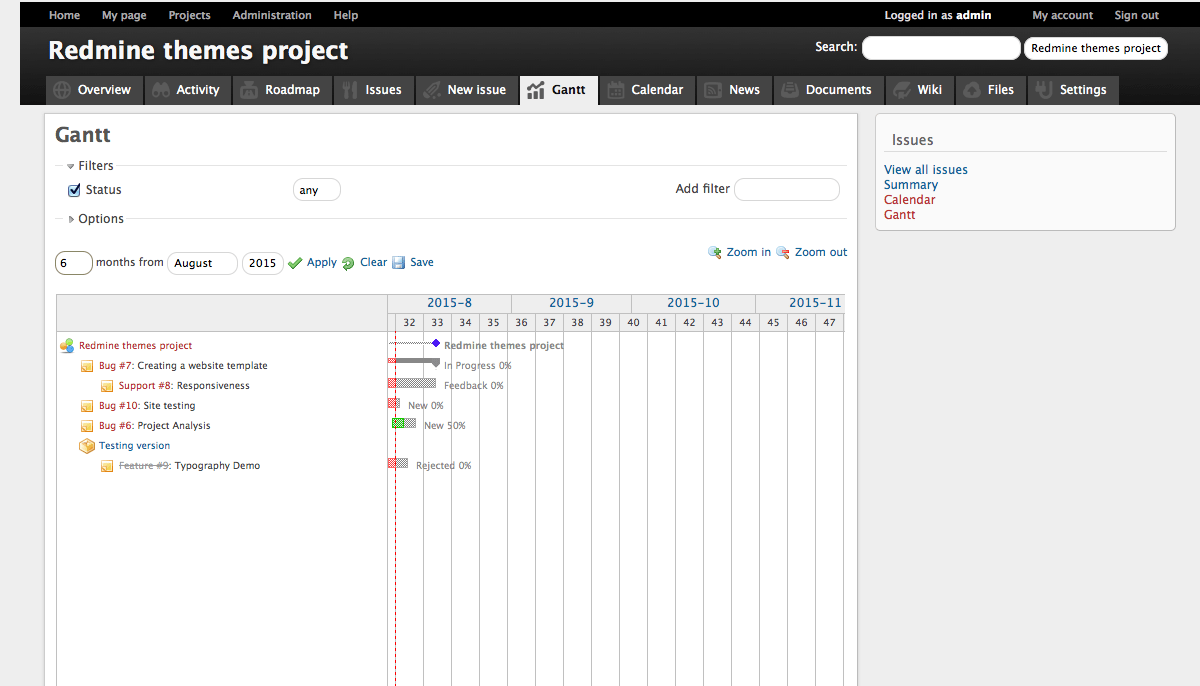Open the Help top menu item
Viewport: 1200px width, 686px height.
(x=346, y=15)
